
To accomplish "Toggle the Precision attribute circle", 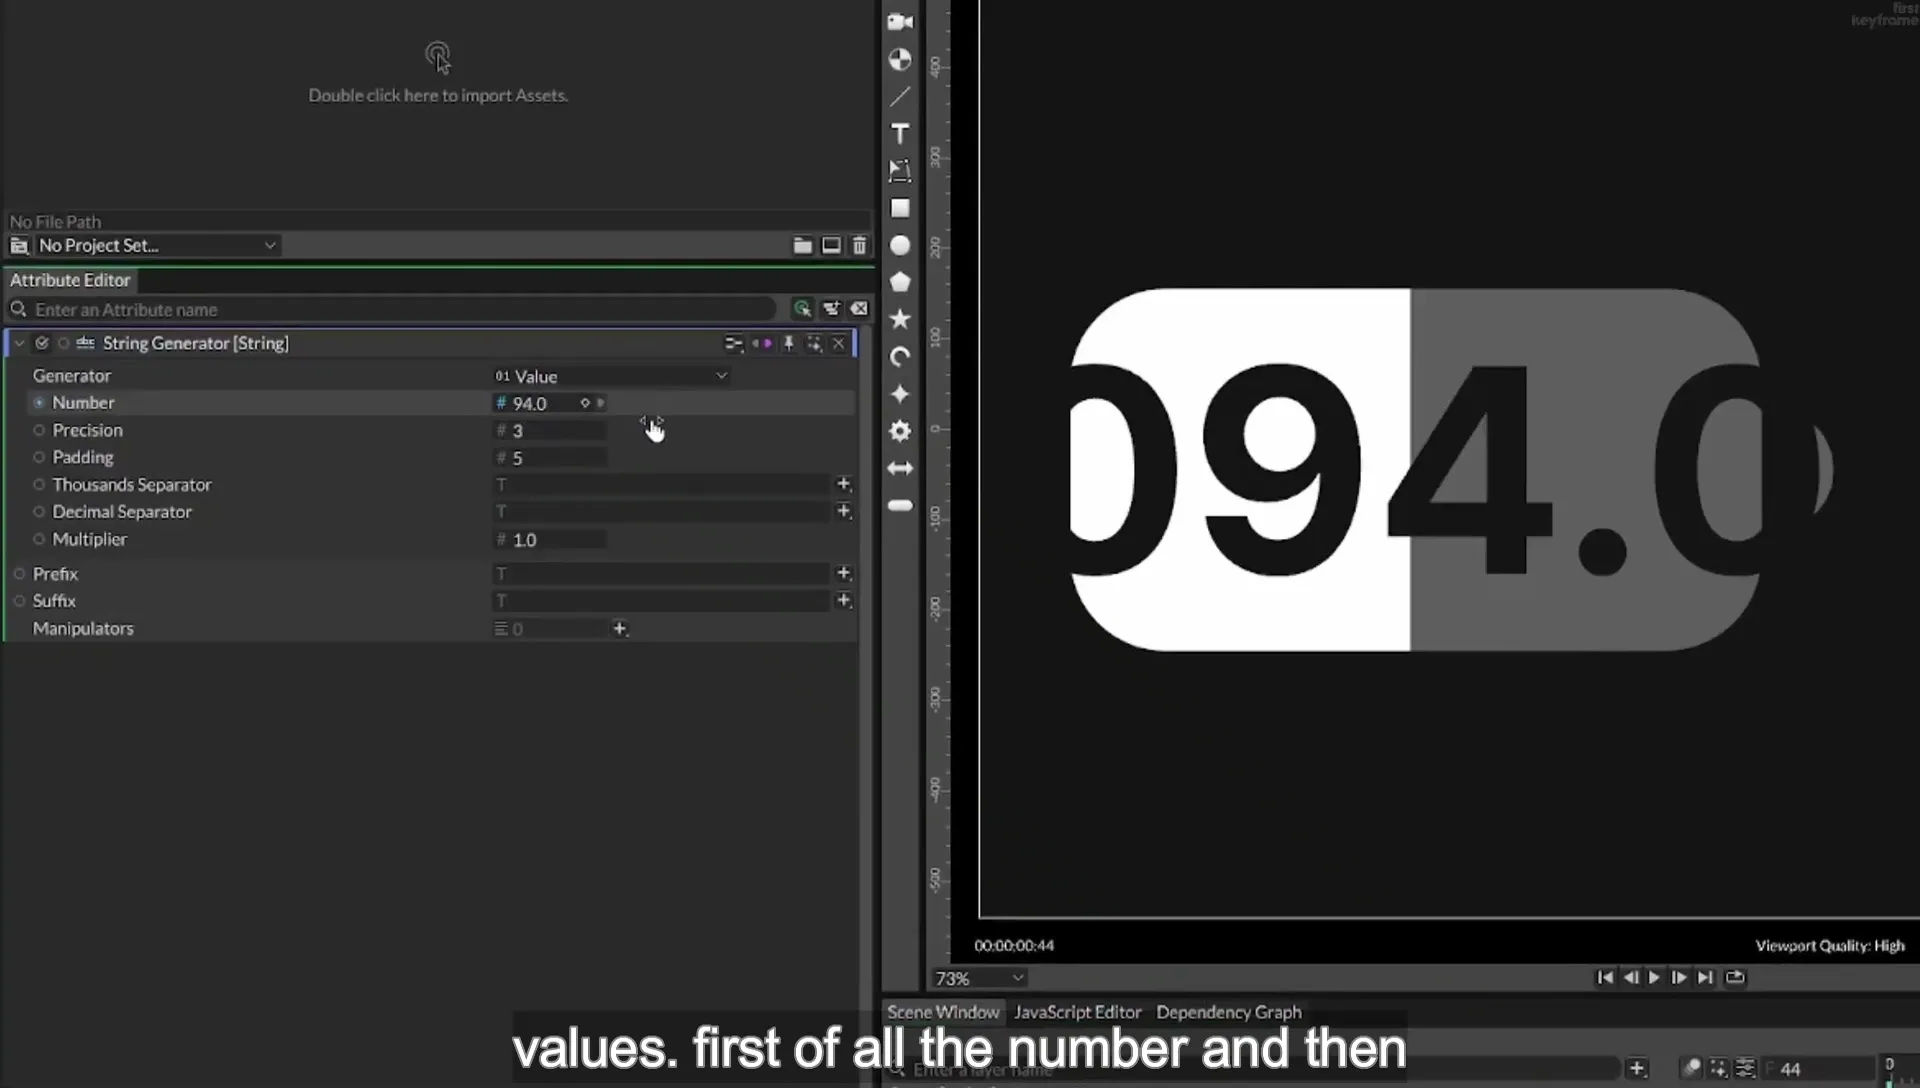I will (x=39, y=430).
